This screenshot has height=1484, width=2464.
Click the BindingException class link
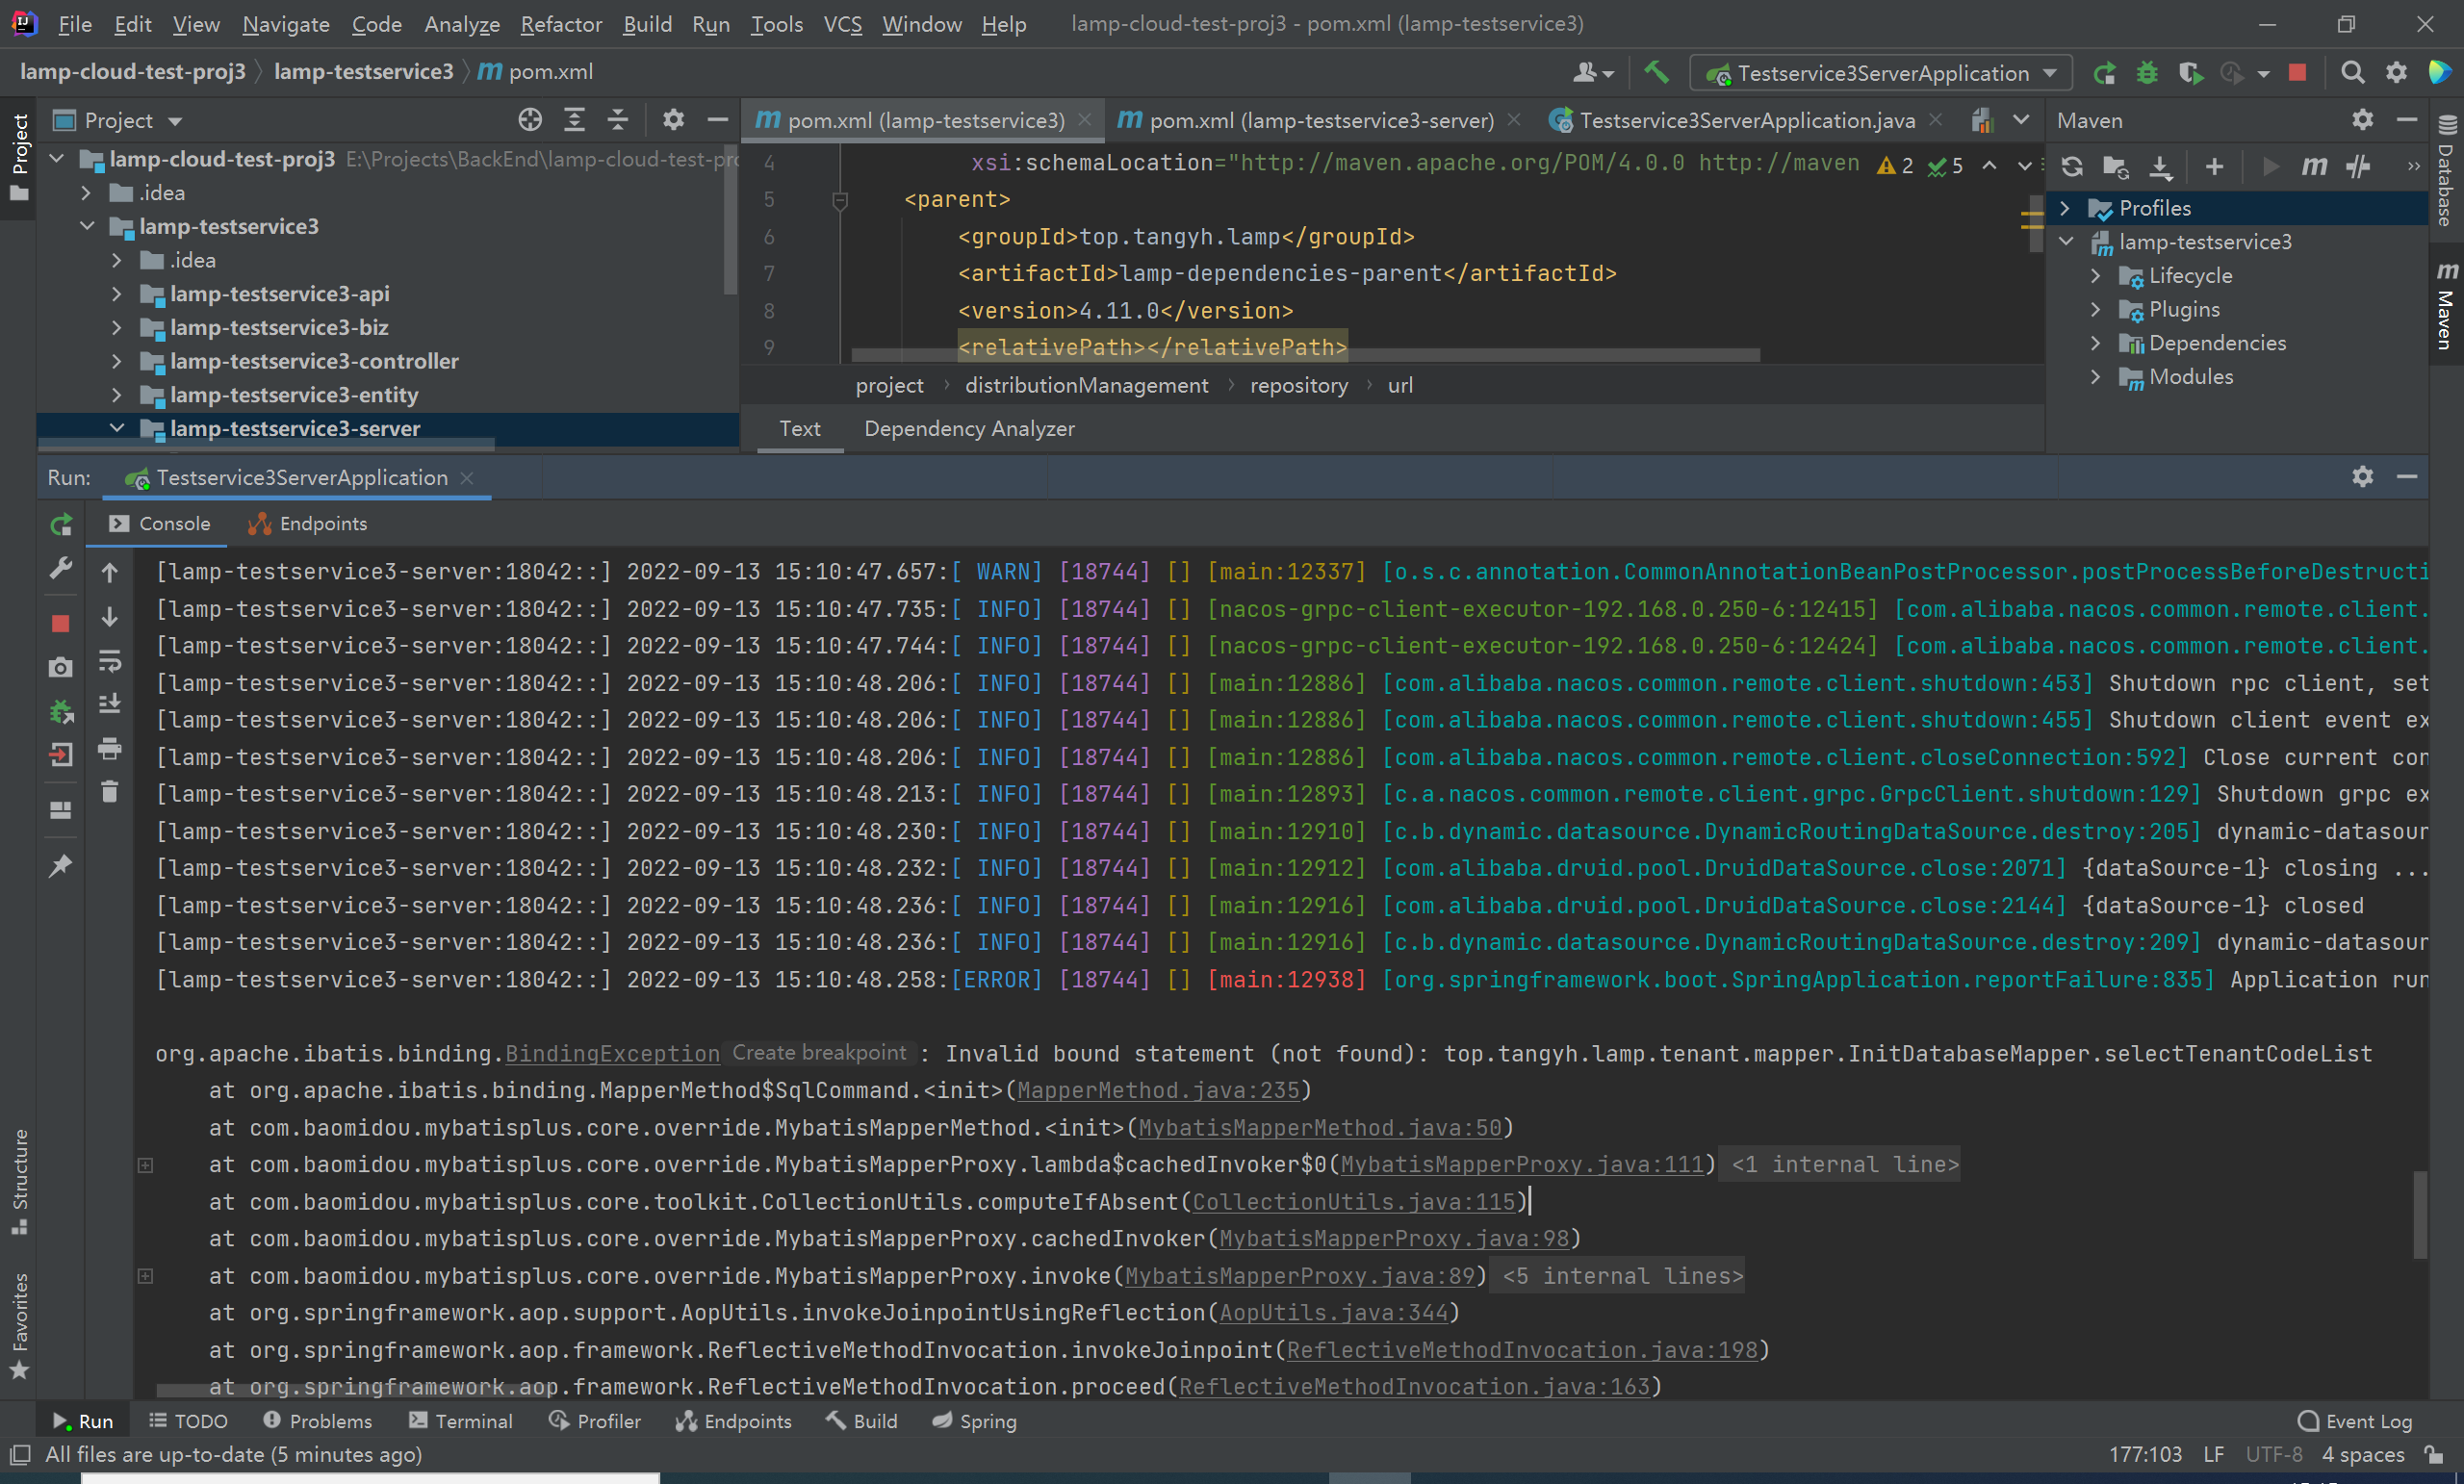(612, 1054)
